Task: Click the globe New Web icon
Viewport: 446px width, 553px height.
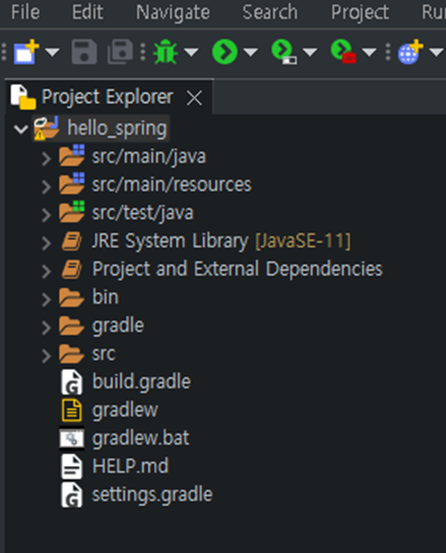Action: coord(410,52)
